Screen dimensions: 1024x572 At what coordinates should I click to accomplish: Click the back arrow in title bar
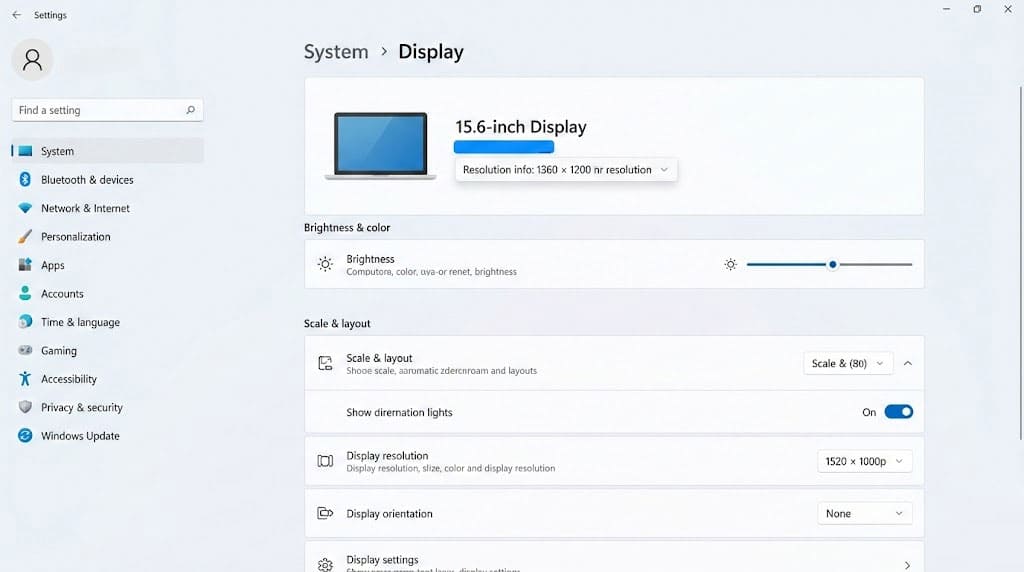(16, 15)
